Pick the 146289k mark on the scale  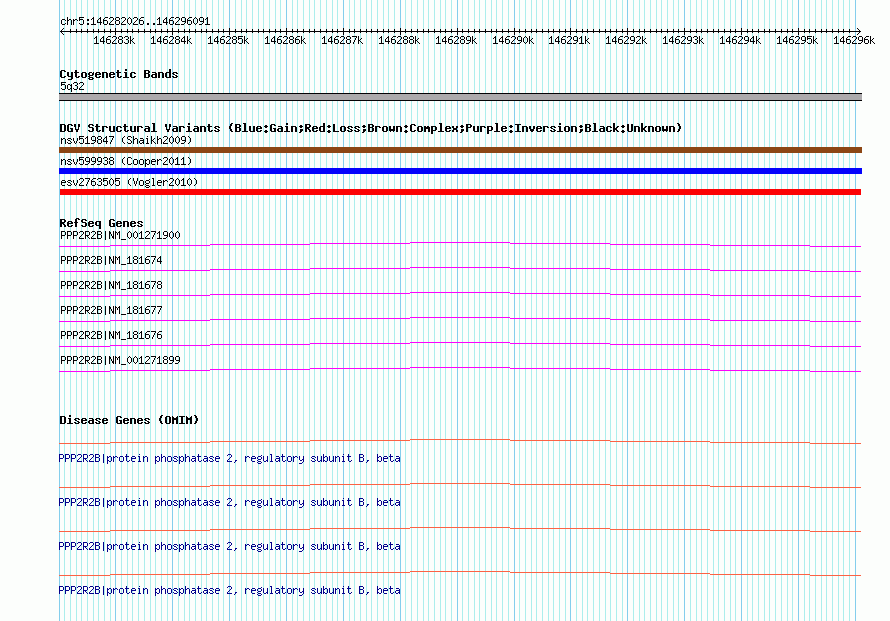(x=456, y=40)
